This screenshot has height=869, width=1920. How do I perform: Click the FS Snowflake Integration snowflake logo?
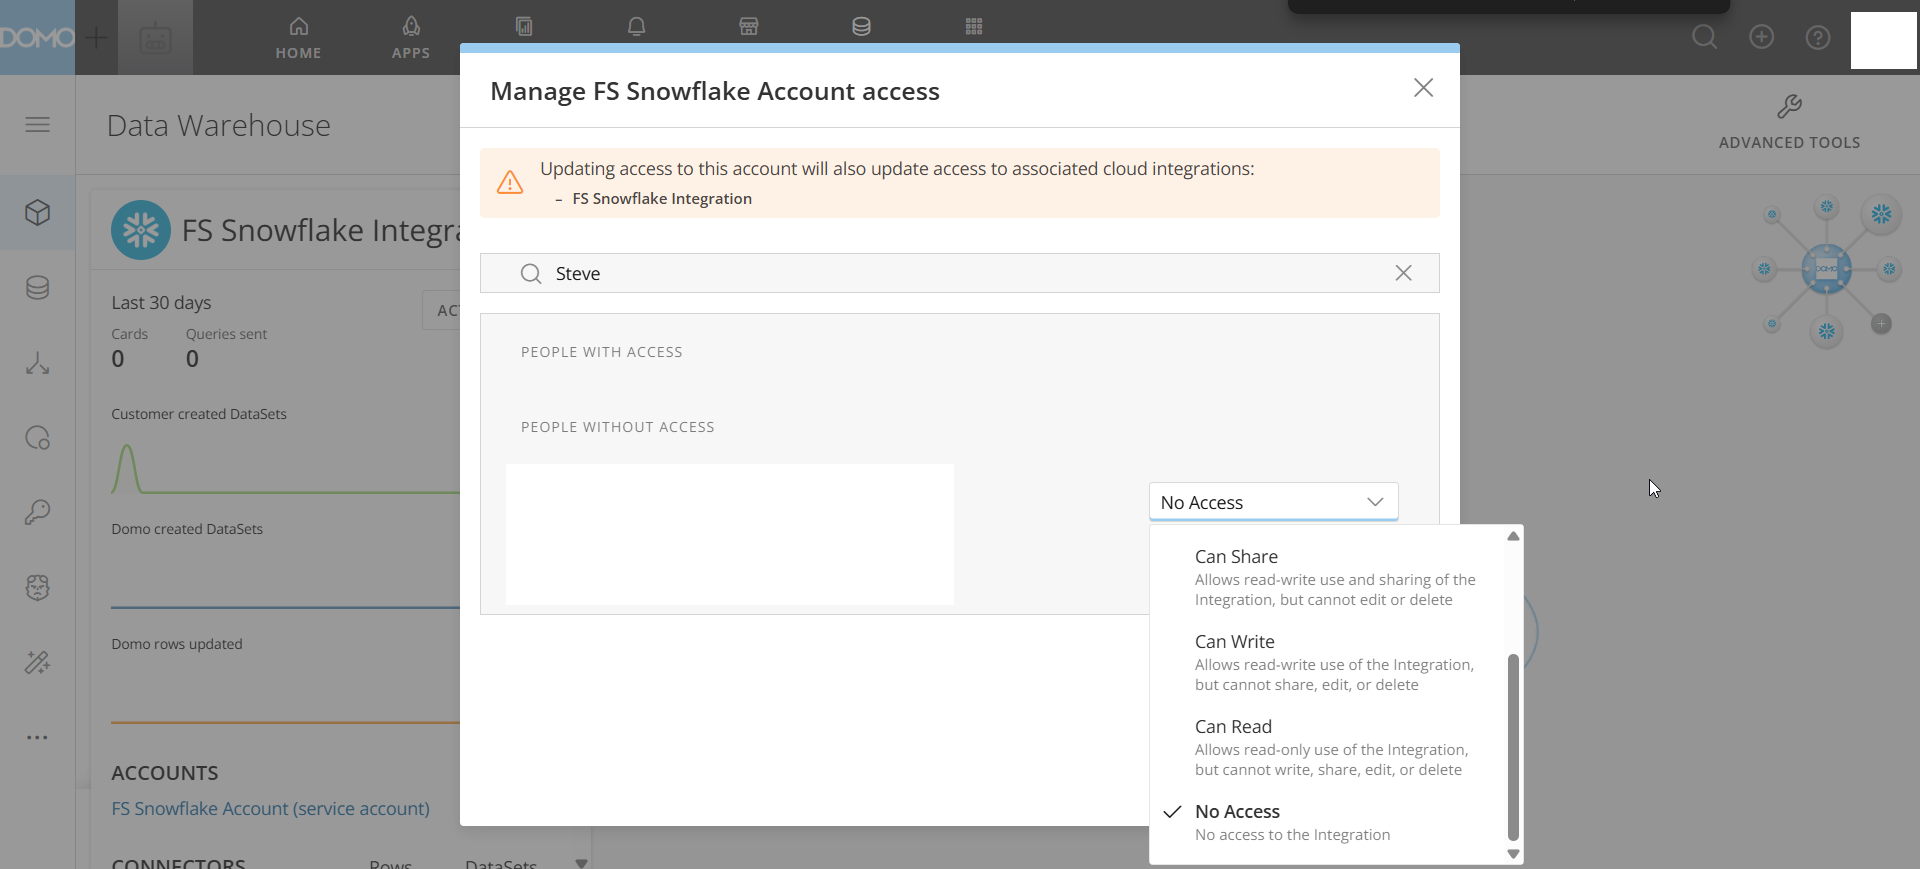[141, 230]
